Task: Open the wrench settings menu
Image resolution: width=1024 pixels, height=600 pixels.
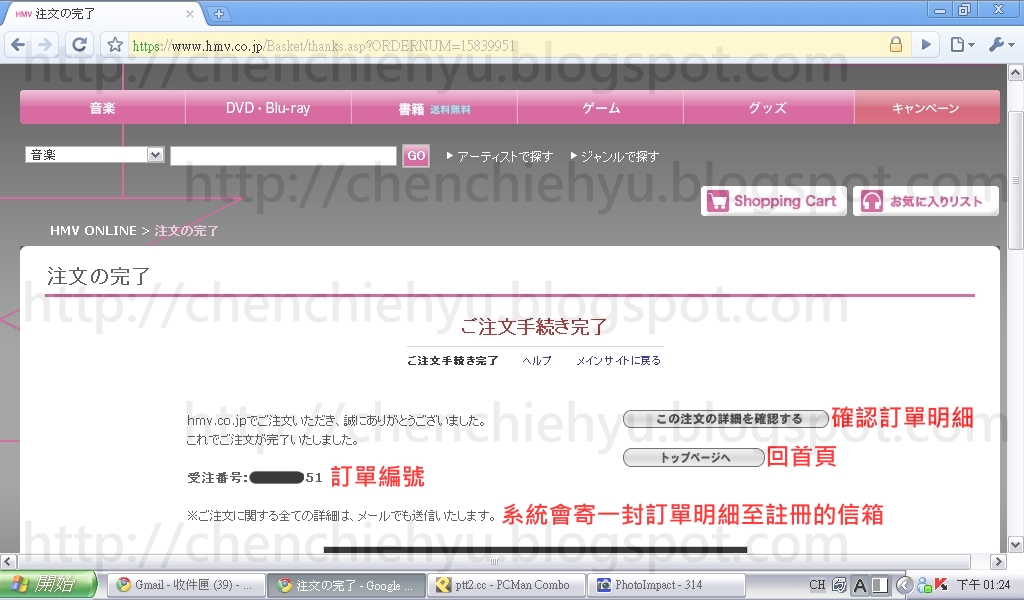Action: (1001, 44)
